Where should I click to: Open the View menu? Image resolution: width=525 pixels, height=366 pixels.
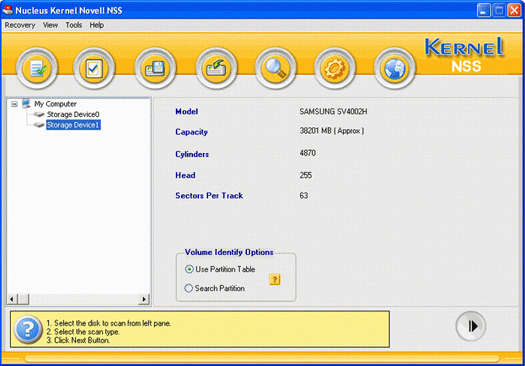[x=50, y=25]
